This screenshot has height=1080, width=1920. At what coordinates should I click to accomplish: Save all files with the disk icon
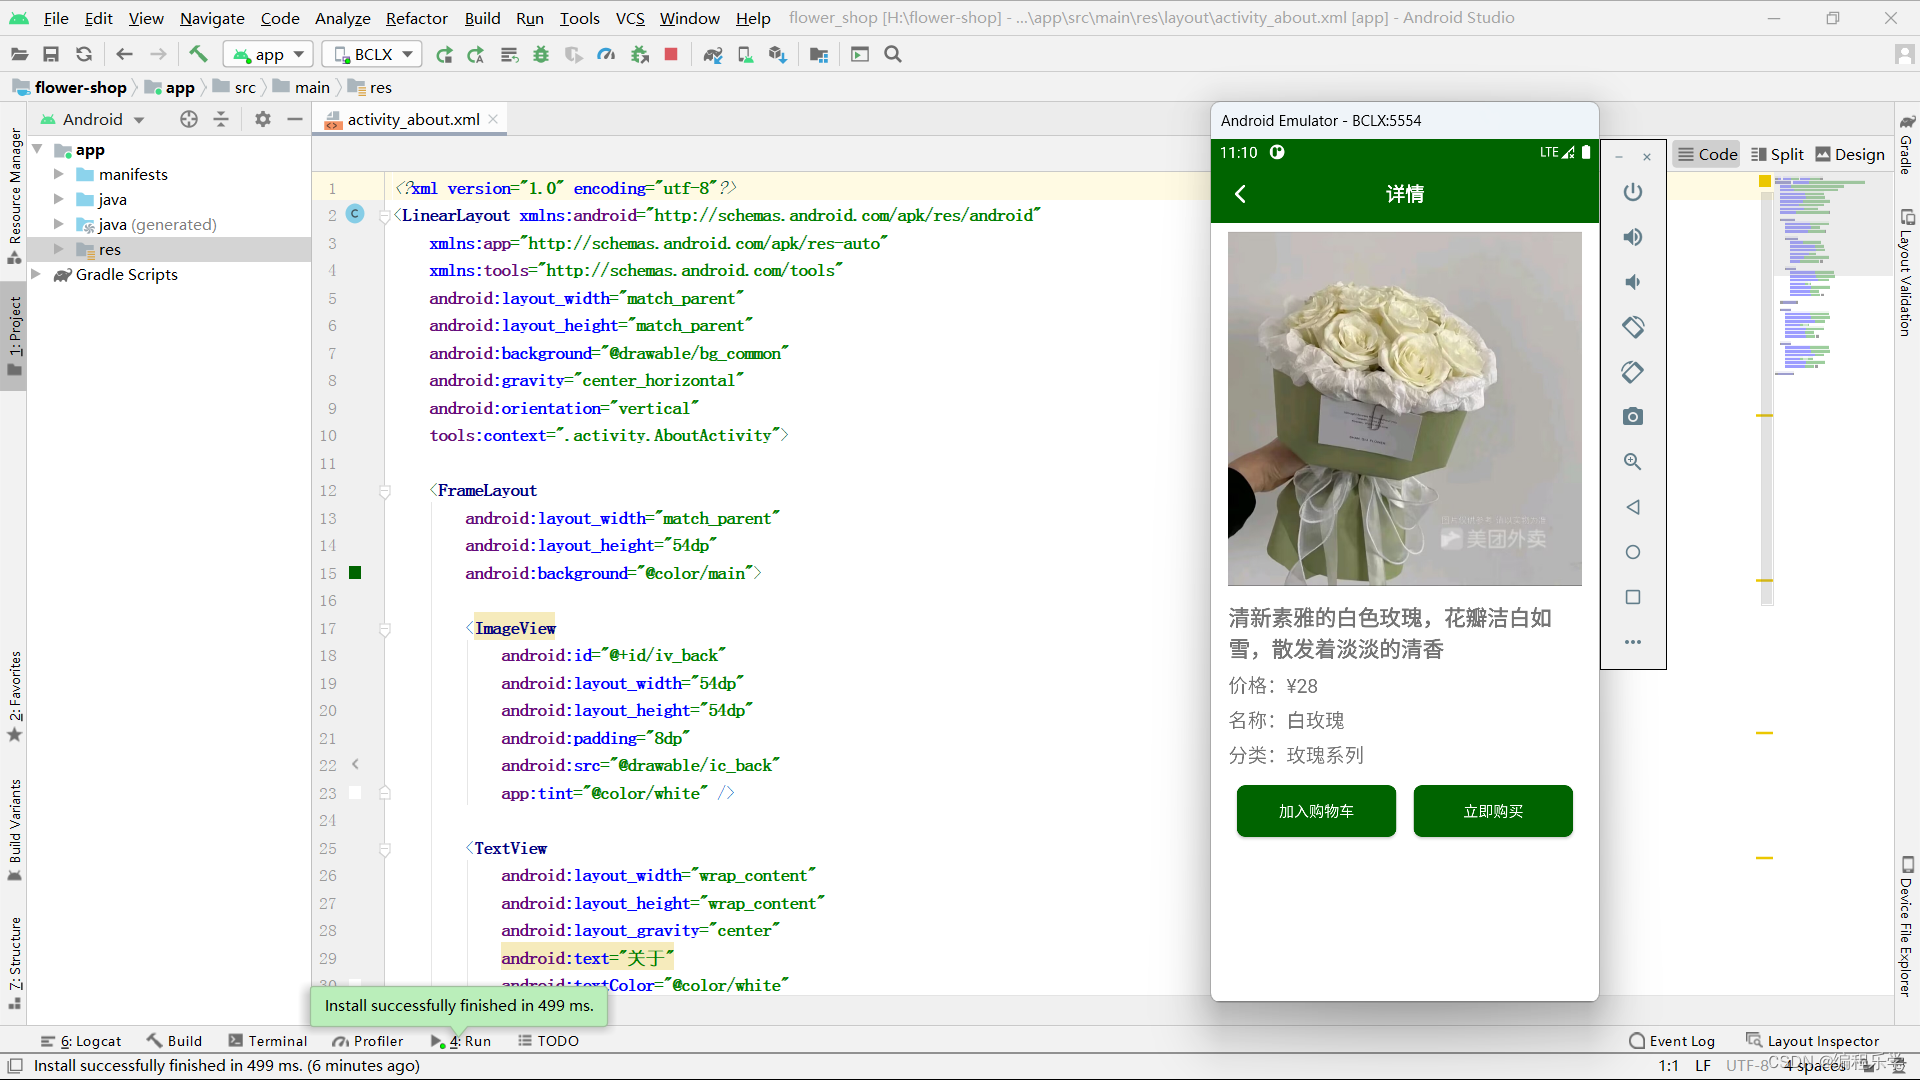[51, 54]
